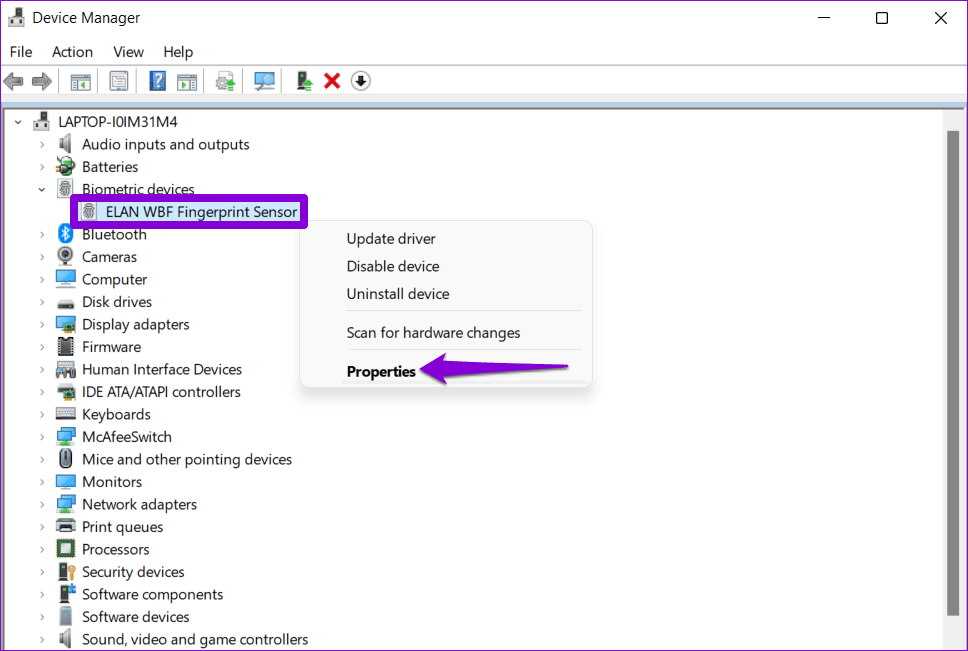Image resolution: width=968 pixels, height=651 pixels.
Task: Maximize the Device Manager window
Action: [x=882, y=18]
